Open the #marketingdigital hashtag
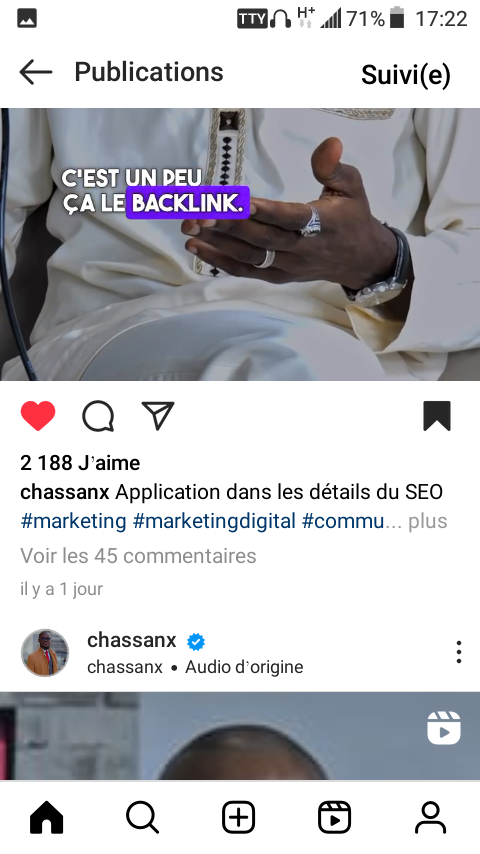 (x=215, y=521)
